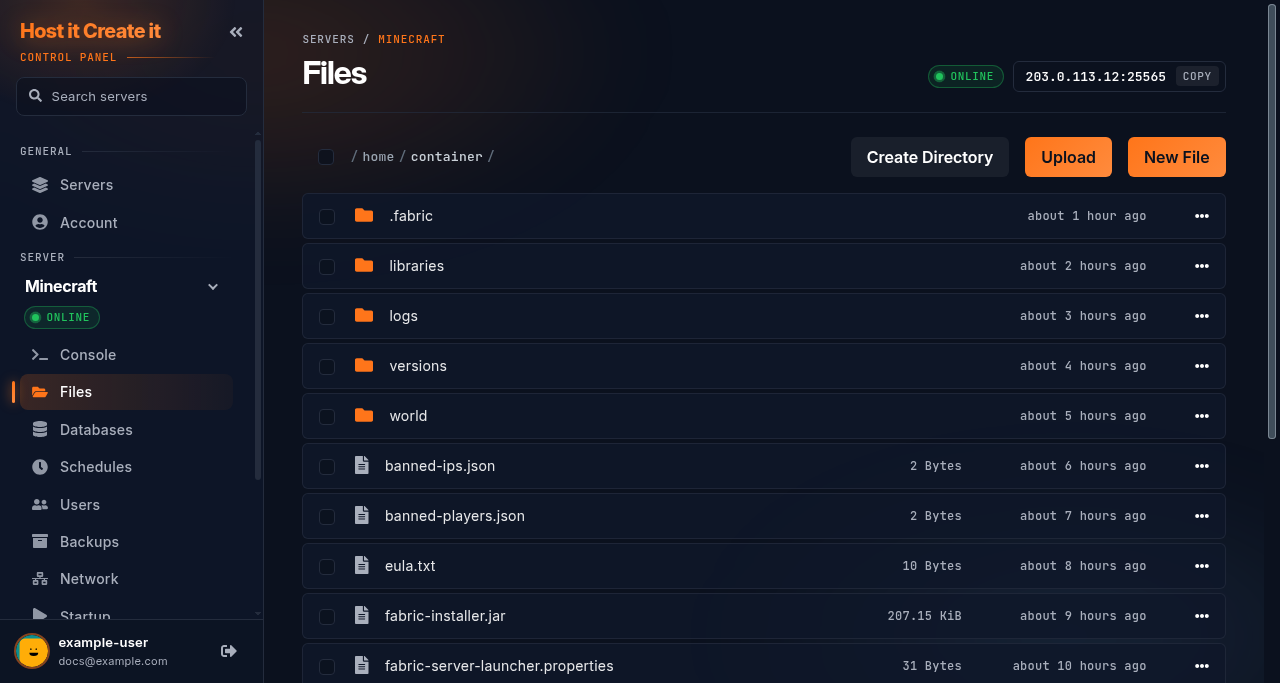Click the eula.txt file icon
1280x683 pixels.
coord(362,565)
